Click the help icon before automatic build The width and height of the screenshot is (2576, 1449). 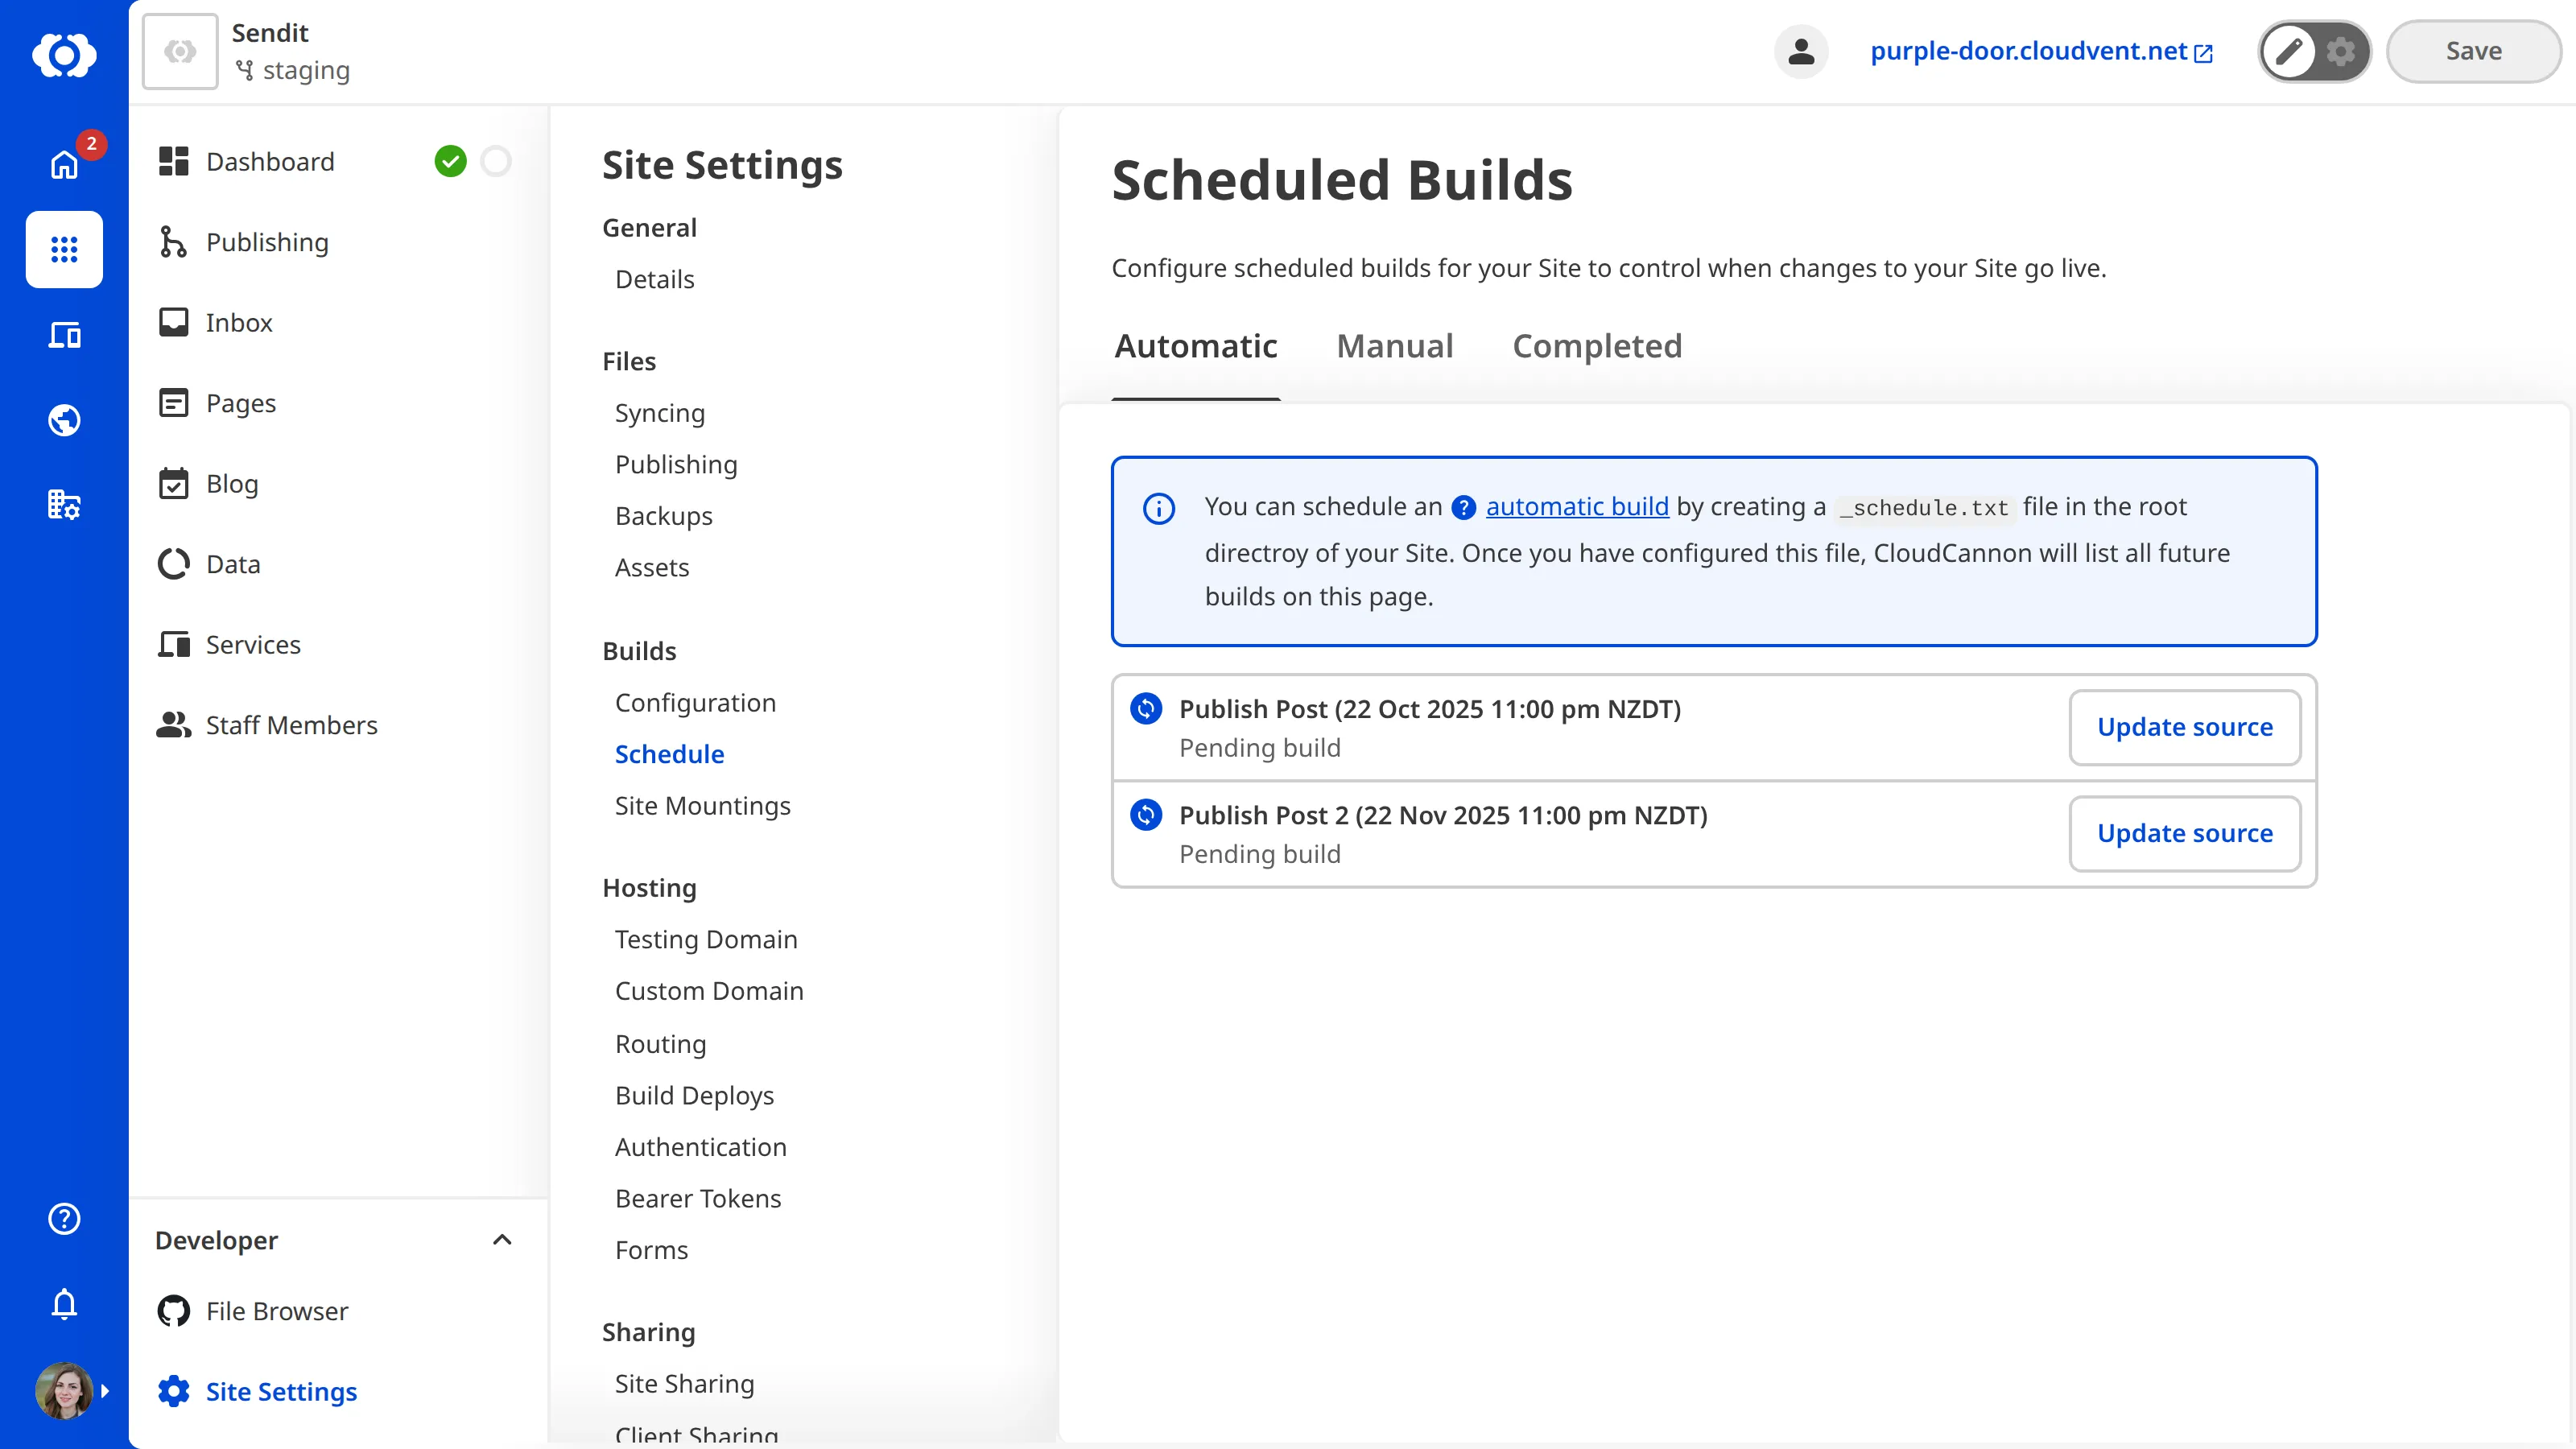1463,508
